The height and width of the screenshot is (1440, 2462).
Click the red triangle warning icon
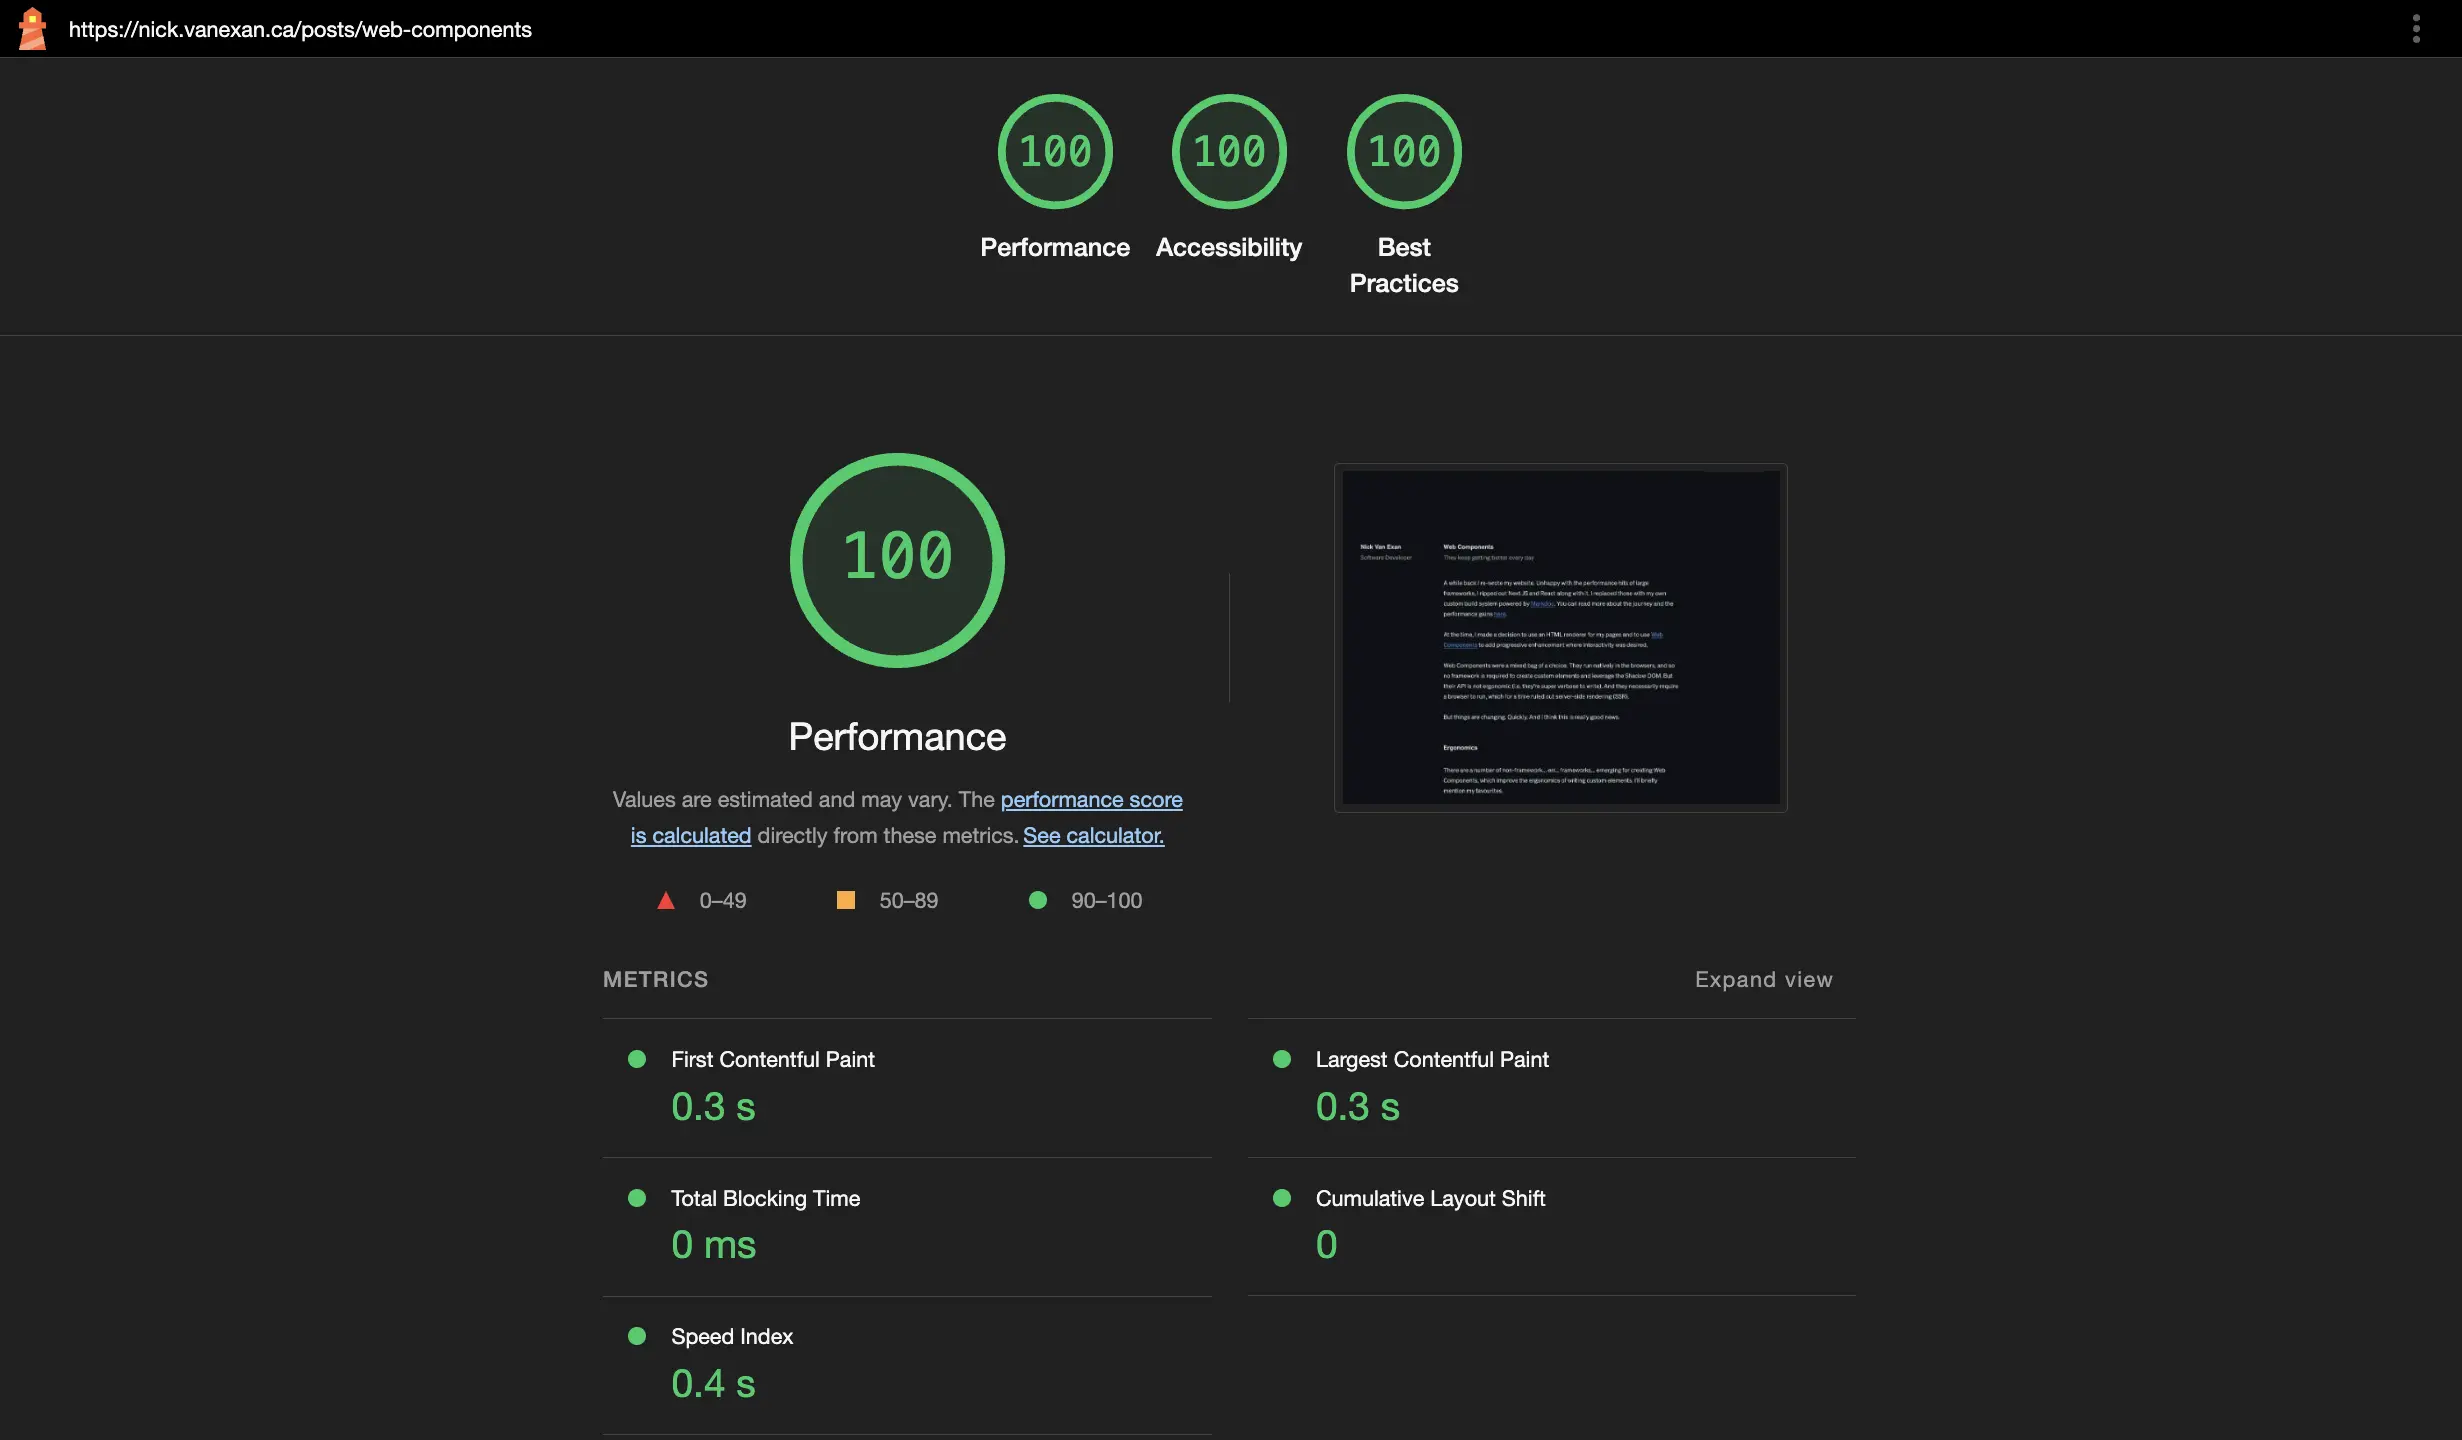pyautogui.click(x=665, y=900)
